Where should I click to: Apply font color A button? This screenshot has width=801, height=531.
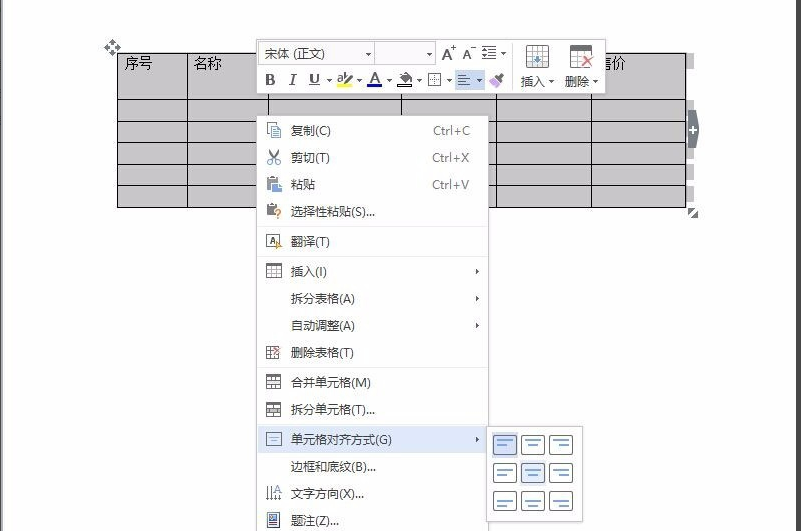[374, 80]
